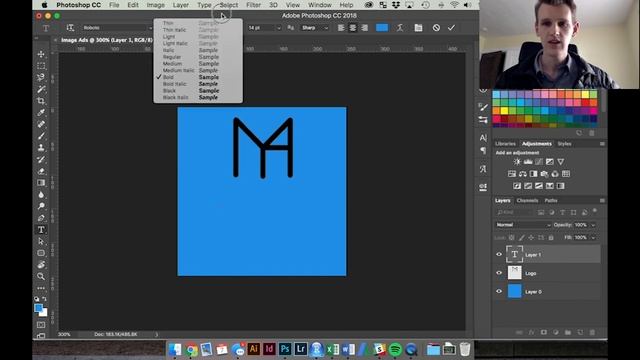Toggle the Character and Paragraph panels
This screenshot has height=360, width=640.
(x=418, y=28)
